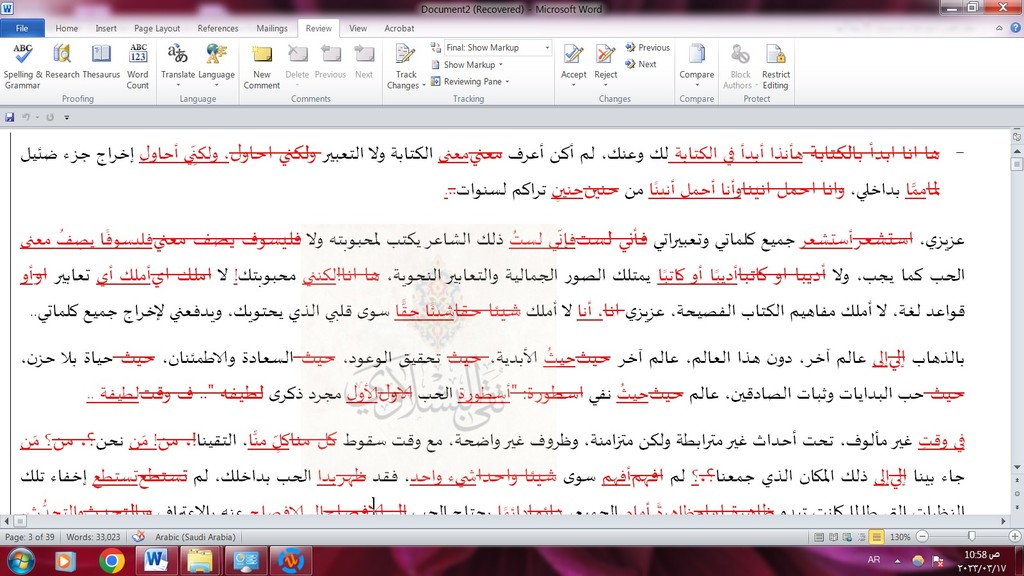Switch to the Acrobat tab
Viewport: 1024px width, 576px height.
click(399, 28)
